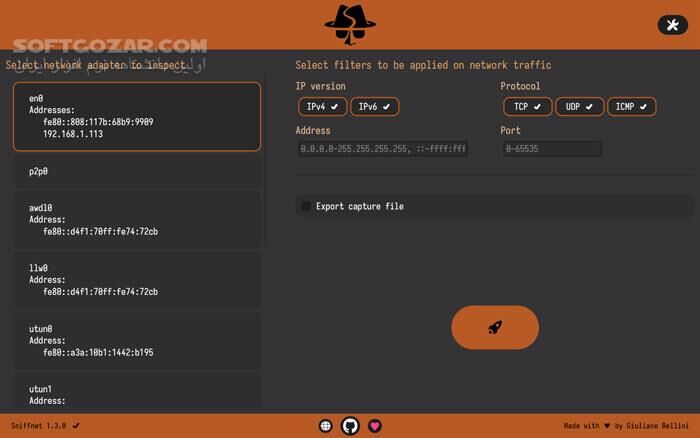Start capture with the rocket button

pos(495,327)
